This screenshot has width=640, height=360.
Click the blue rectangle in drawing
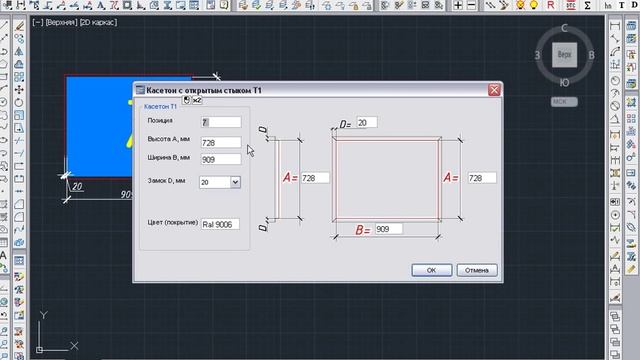99,127
